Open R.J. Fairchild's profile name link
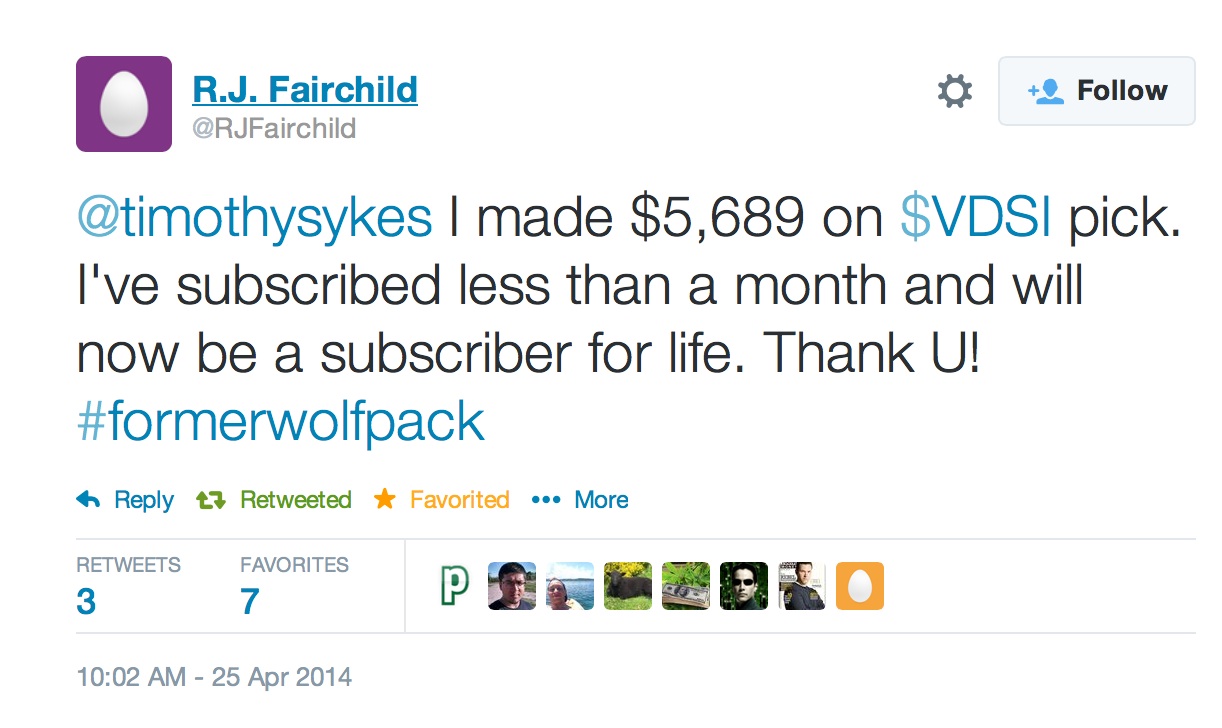Image resolution: width=1222 pixels, height=728 pixels. [x=305, y=90]
